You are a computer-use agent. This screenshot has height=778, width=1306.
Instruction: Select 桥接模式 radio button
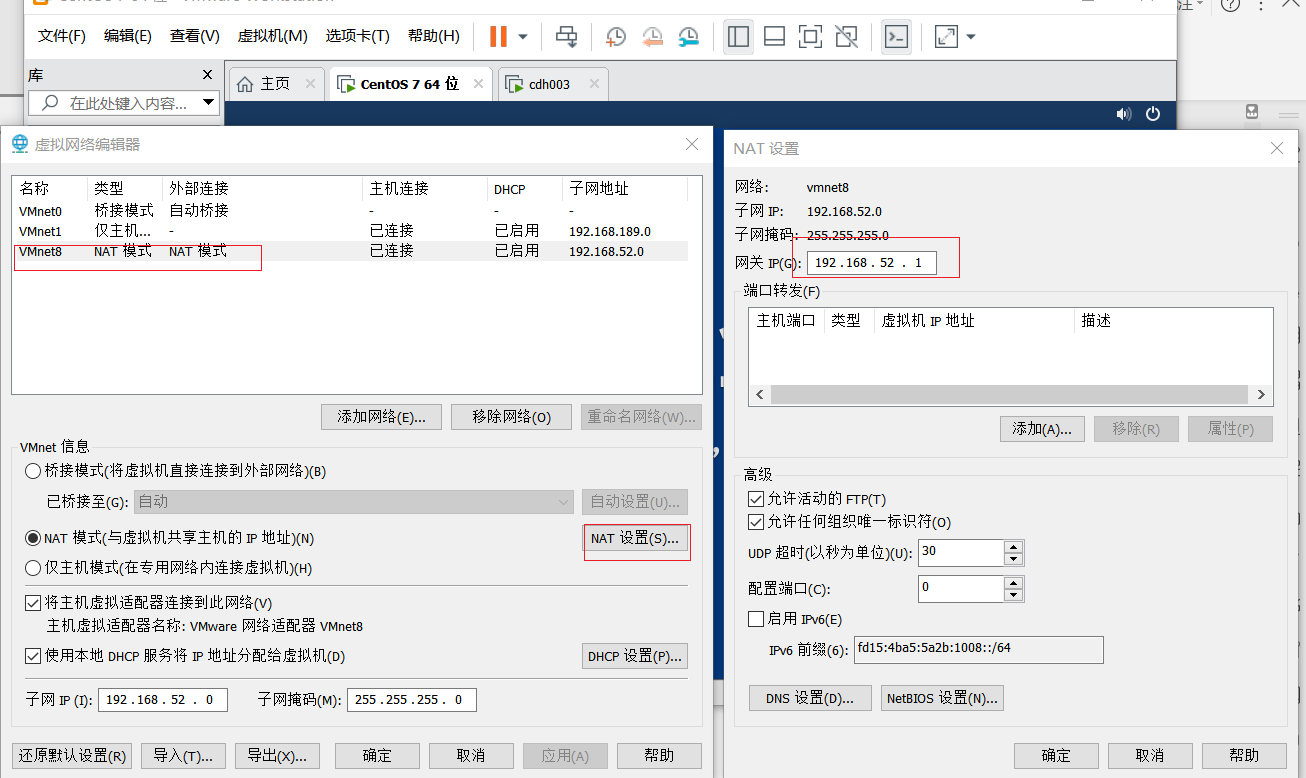pos(33,471)
